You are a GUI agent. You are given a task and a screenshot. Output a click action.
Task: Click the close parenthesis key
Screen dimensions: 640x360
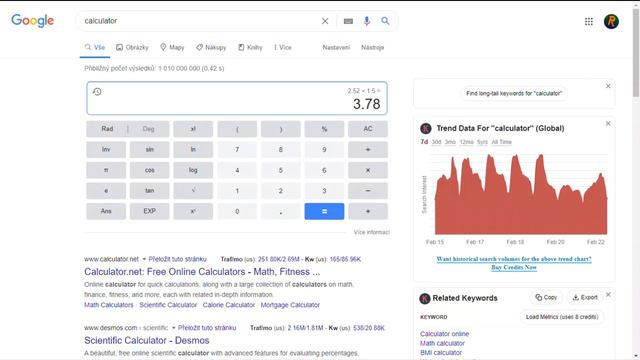[x=281, y=129]
